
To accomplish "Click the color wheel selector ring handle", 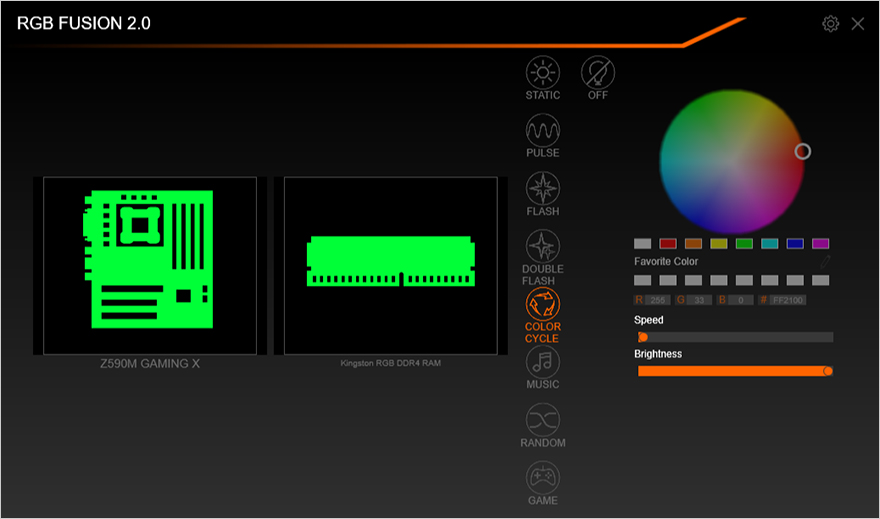I will [x=803, y=151].
